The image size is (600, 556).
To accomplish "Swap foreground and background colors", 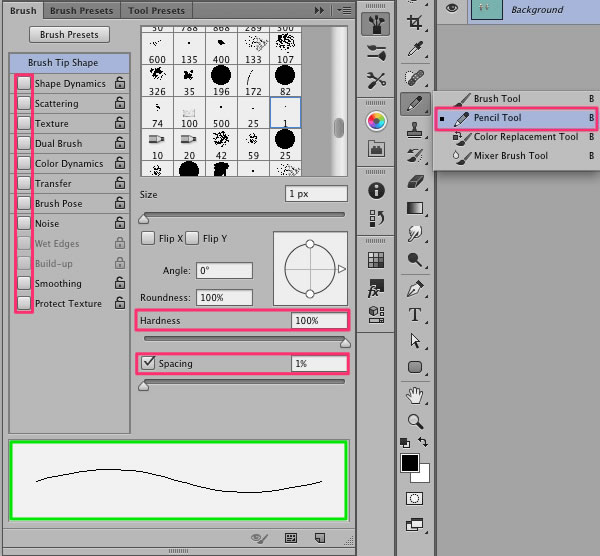I will pos(423,442).
